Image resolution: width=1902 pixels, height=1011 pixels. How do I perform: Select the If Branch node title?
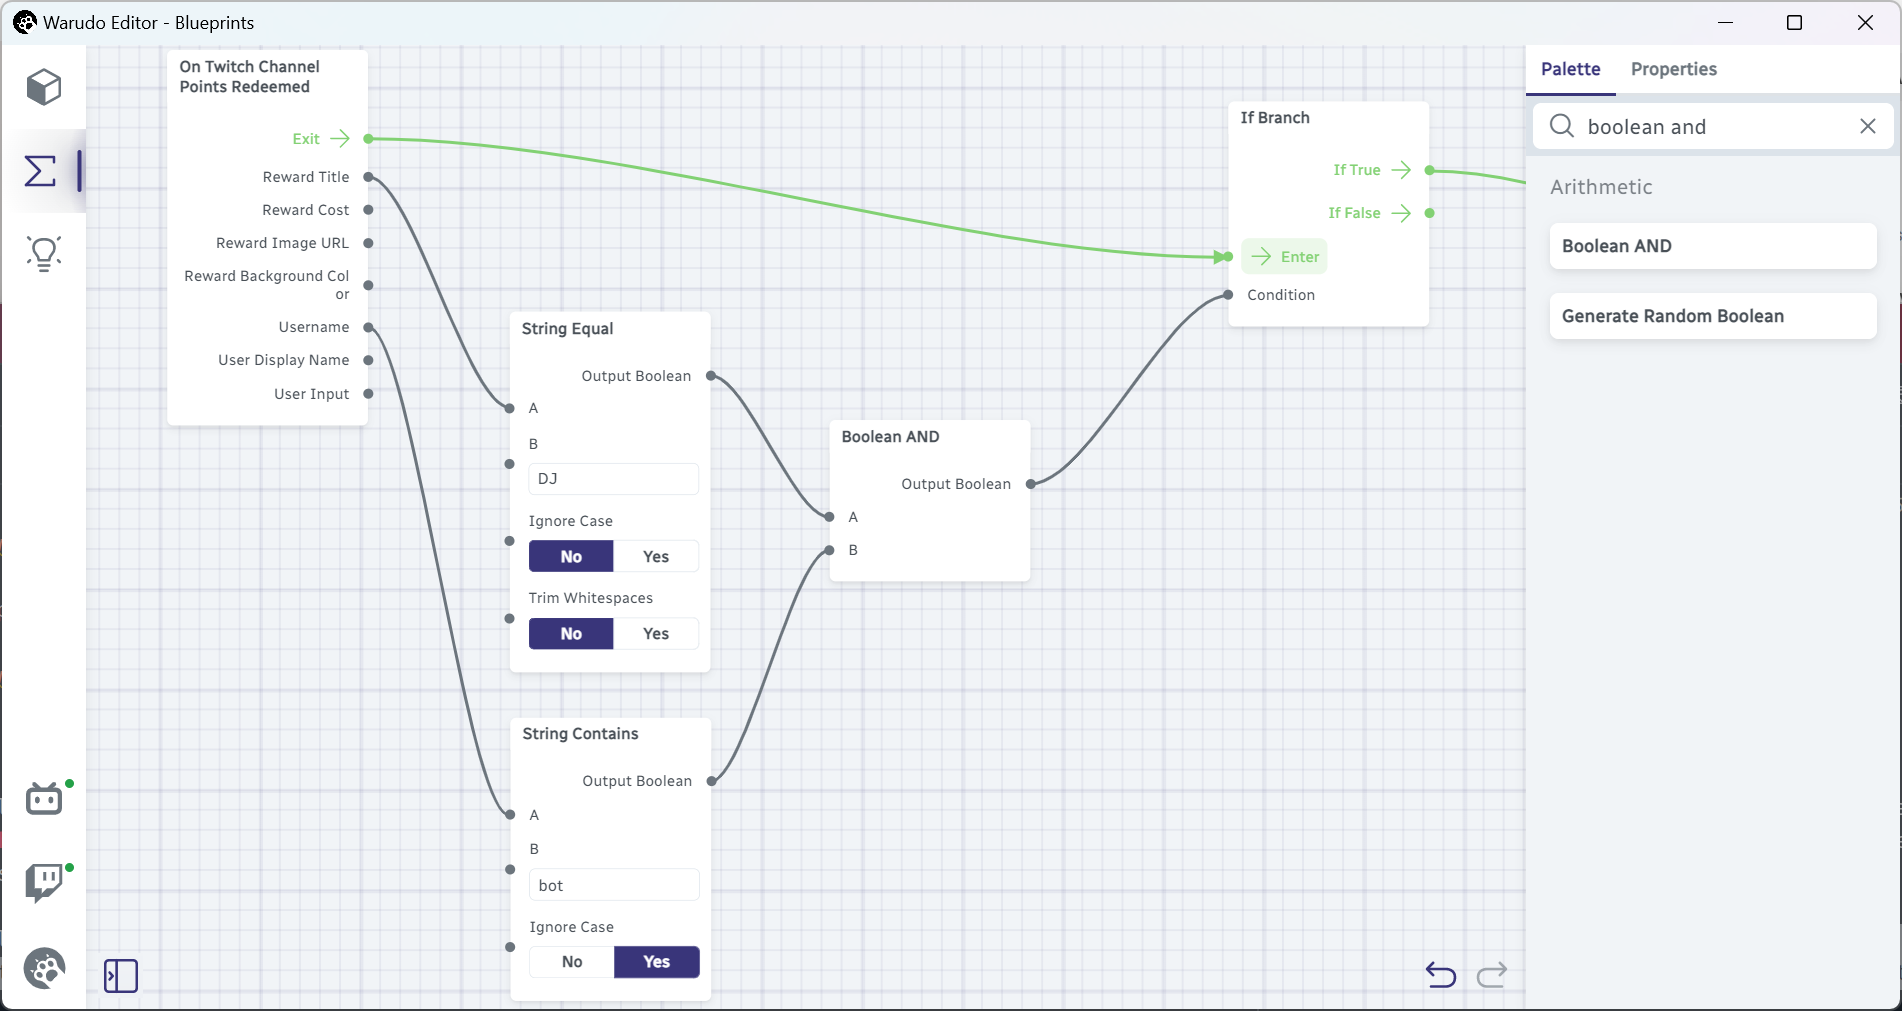click(x=1275, y=118)
